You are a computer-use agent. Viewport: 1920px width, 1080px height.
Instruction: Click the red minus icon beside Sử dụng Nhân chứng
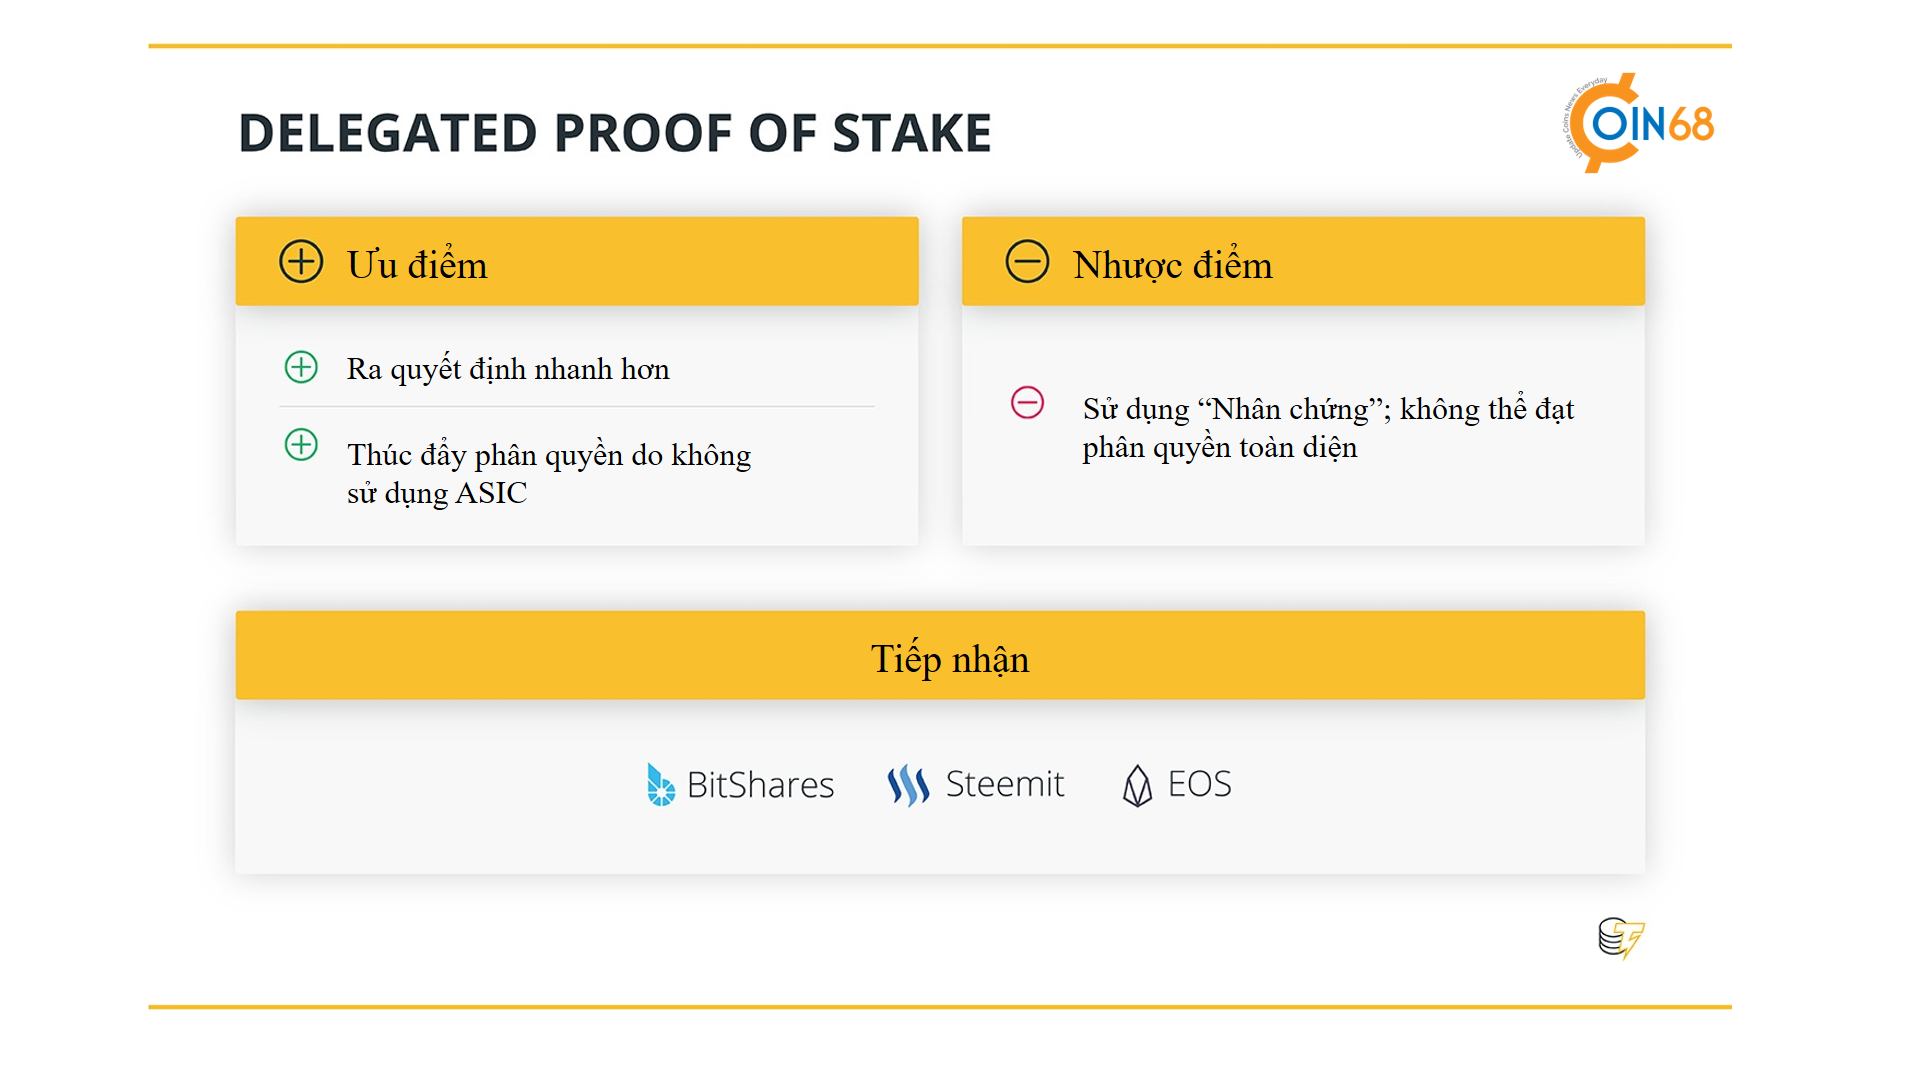point(1027,403)
